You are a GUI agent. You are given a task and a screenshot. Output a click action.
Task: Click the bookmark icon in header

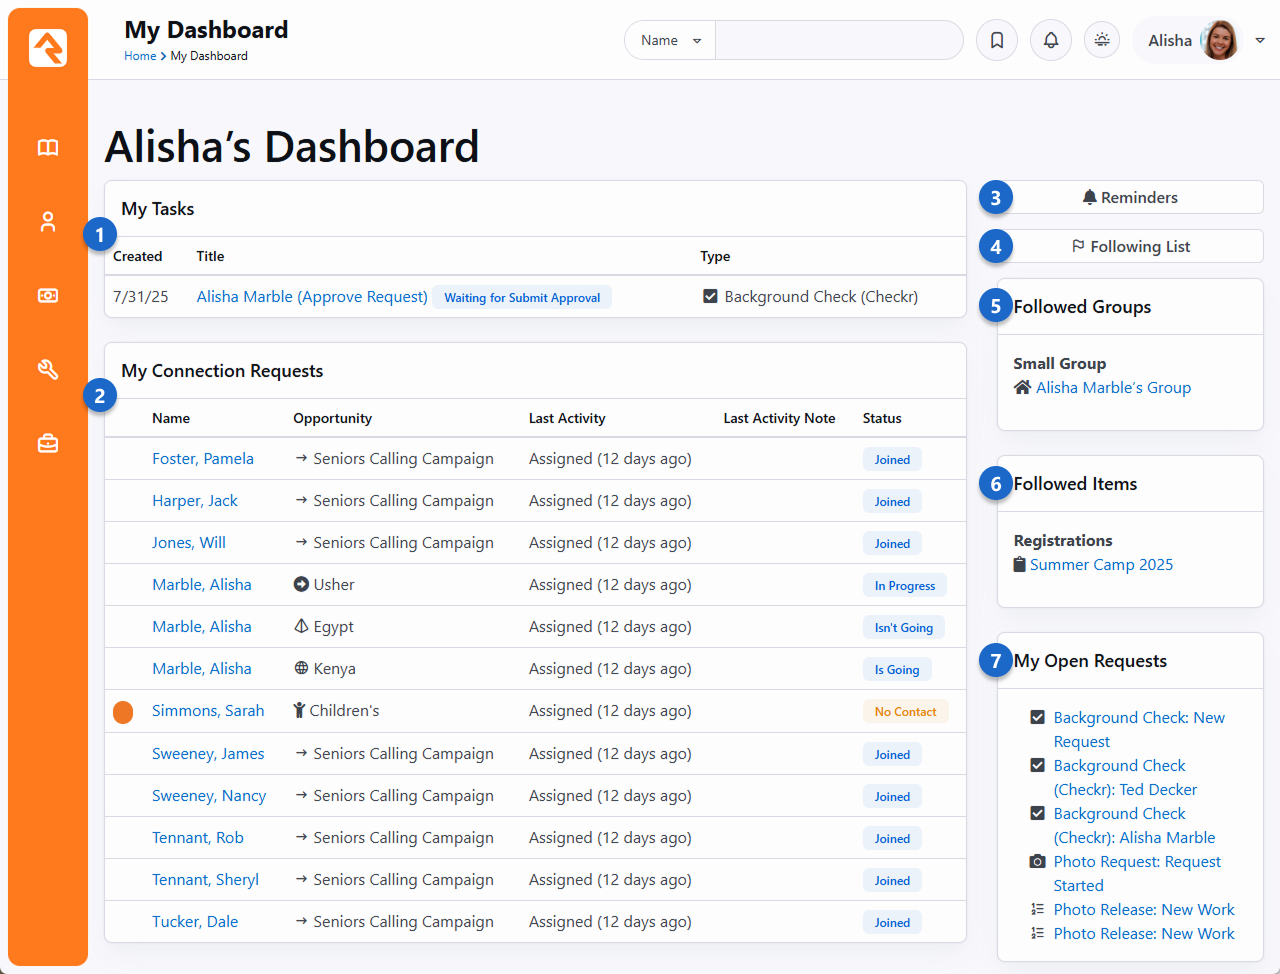coord(997,41)
